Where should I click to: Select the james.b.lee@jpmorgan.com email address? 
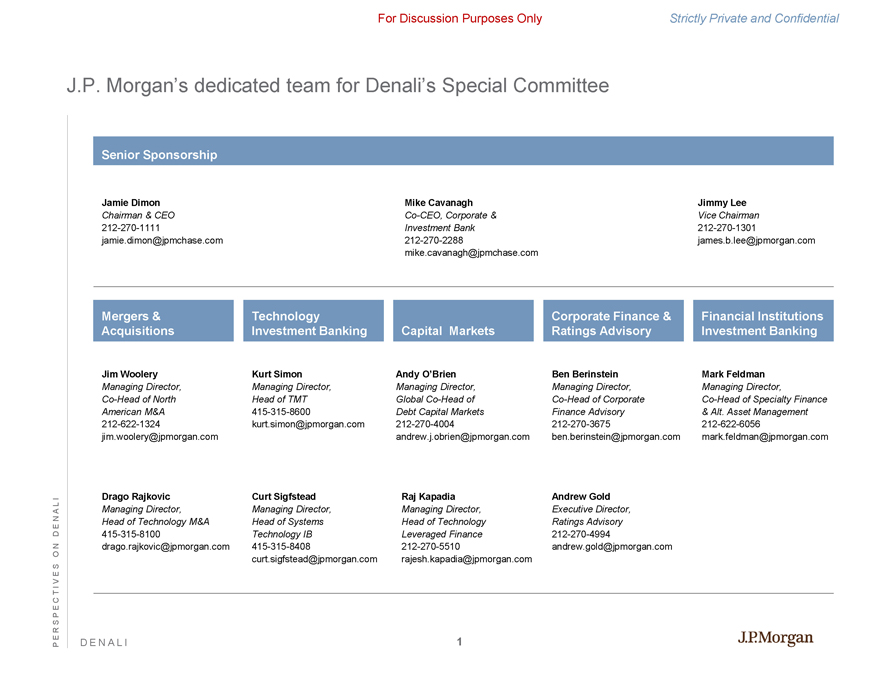tap(756, 240)
